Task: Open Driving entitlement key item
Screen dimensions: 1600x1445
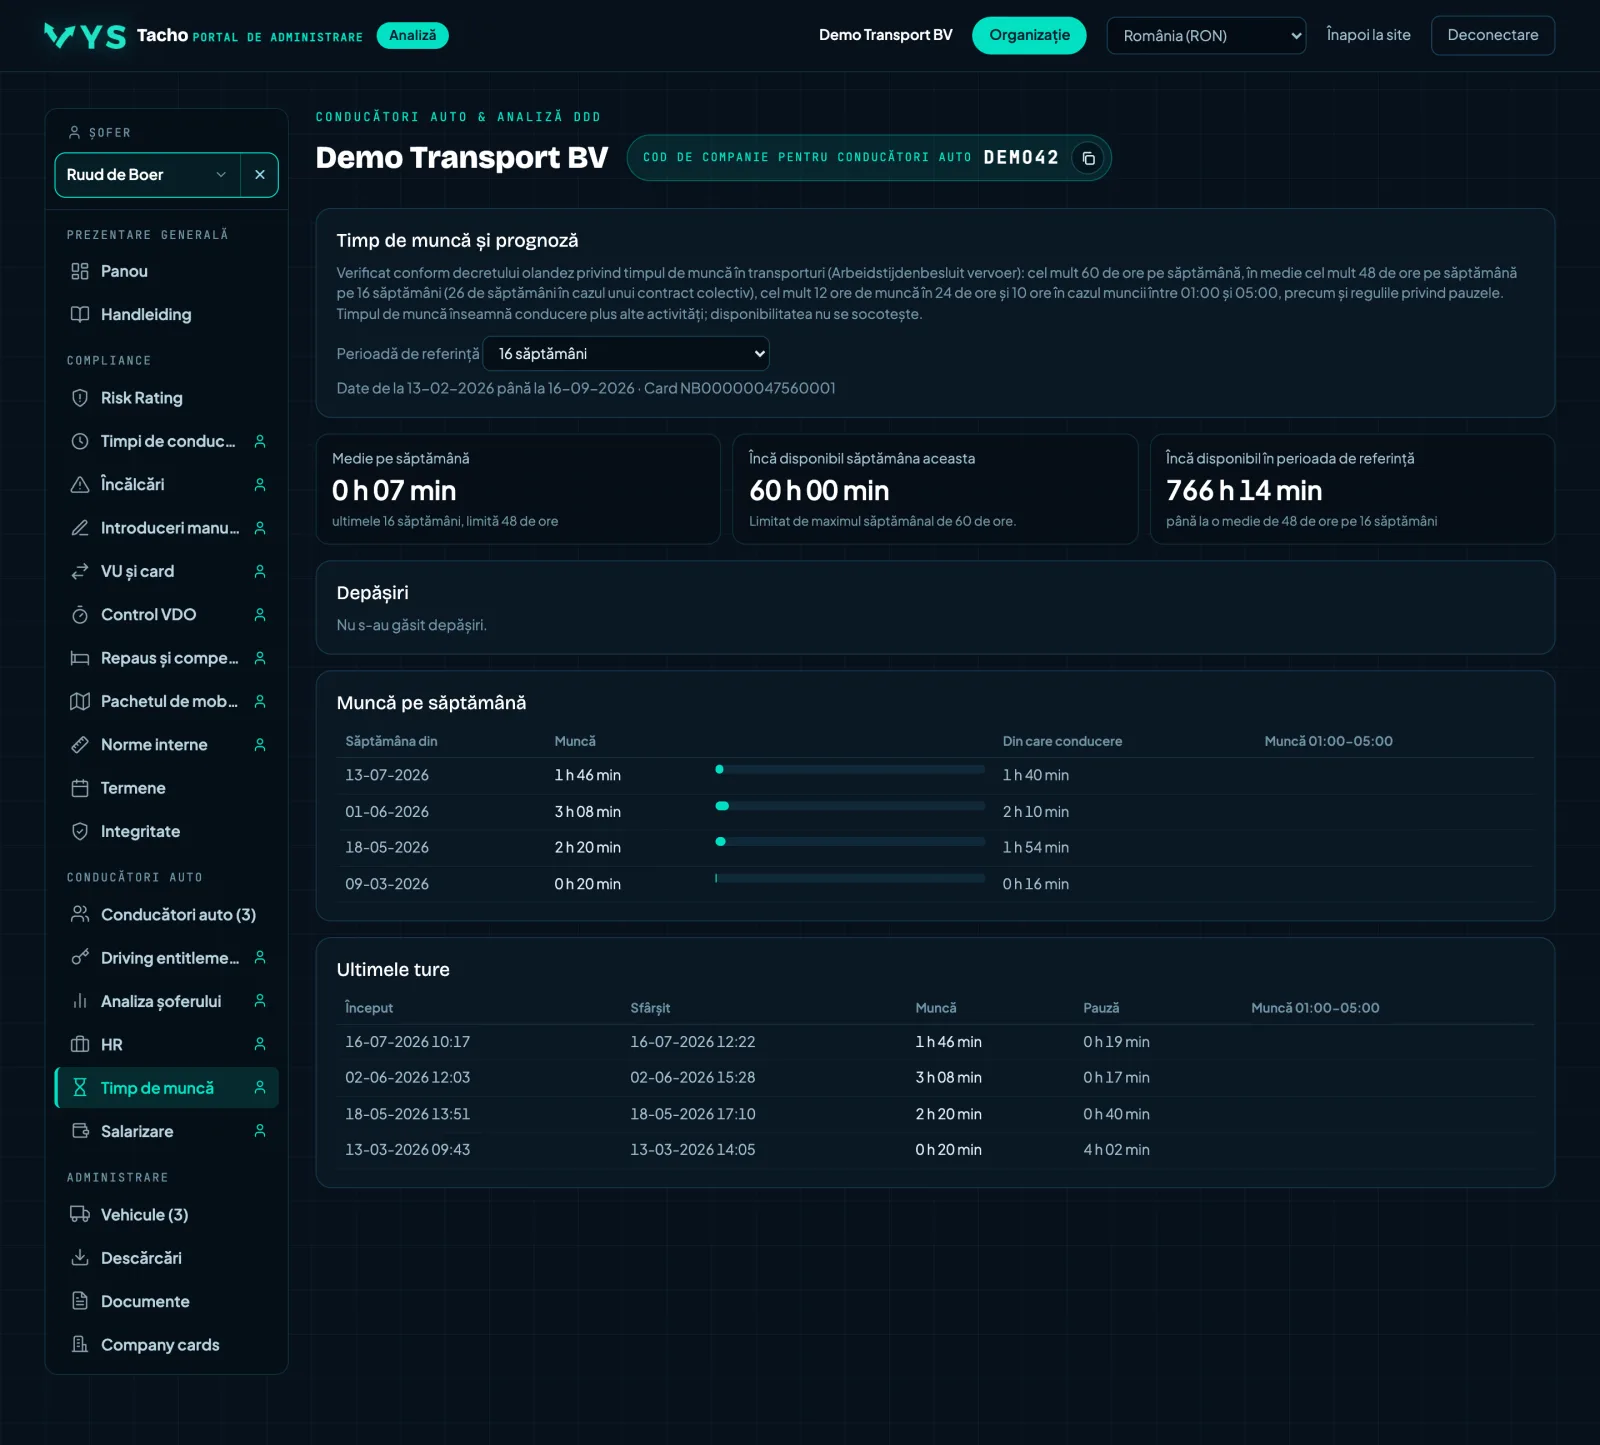Action: pos(166,958)
